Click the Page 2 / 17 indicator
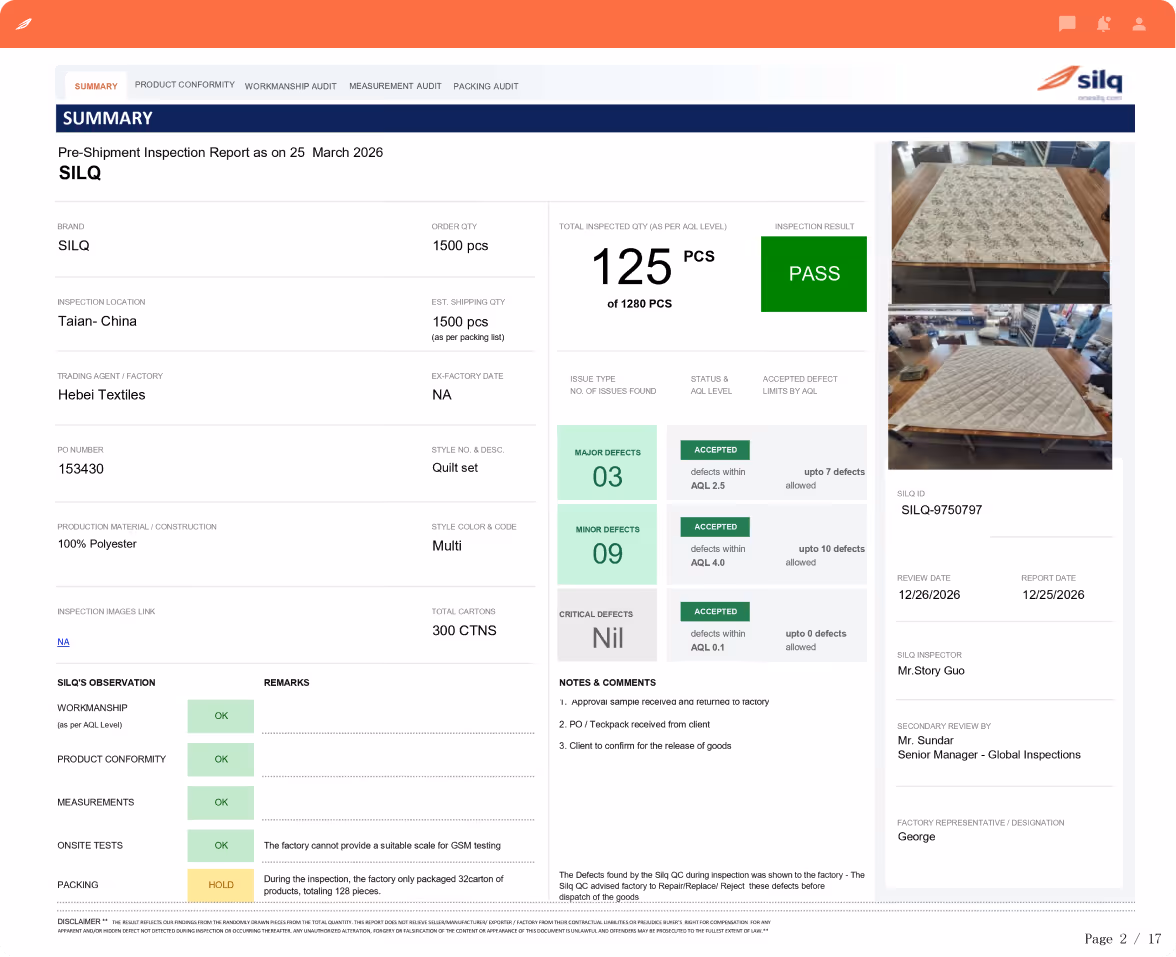Screen dimensions: 1176x957 click(x=1122, y=939)
